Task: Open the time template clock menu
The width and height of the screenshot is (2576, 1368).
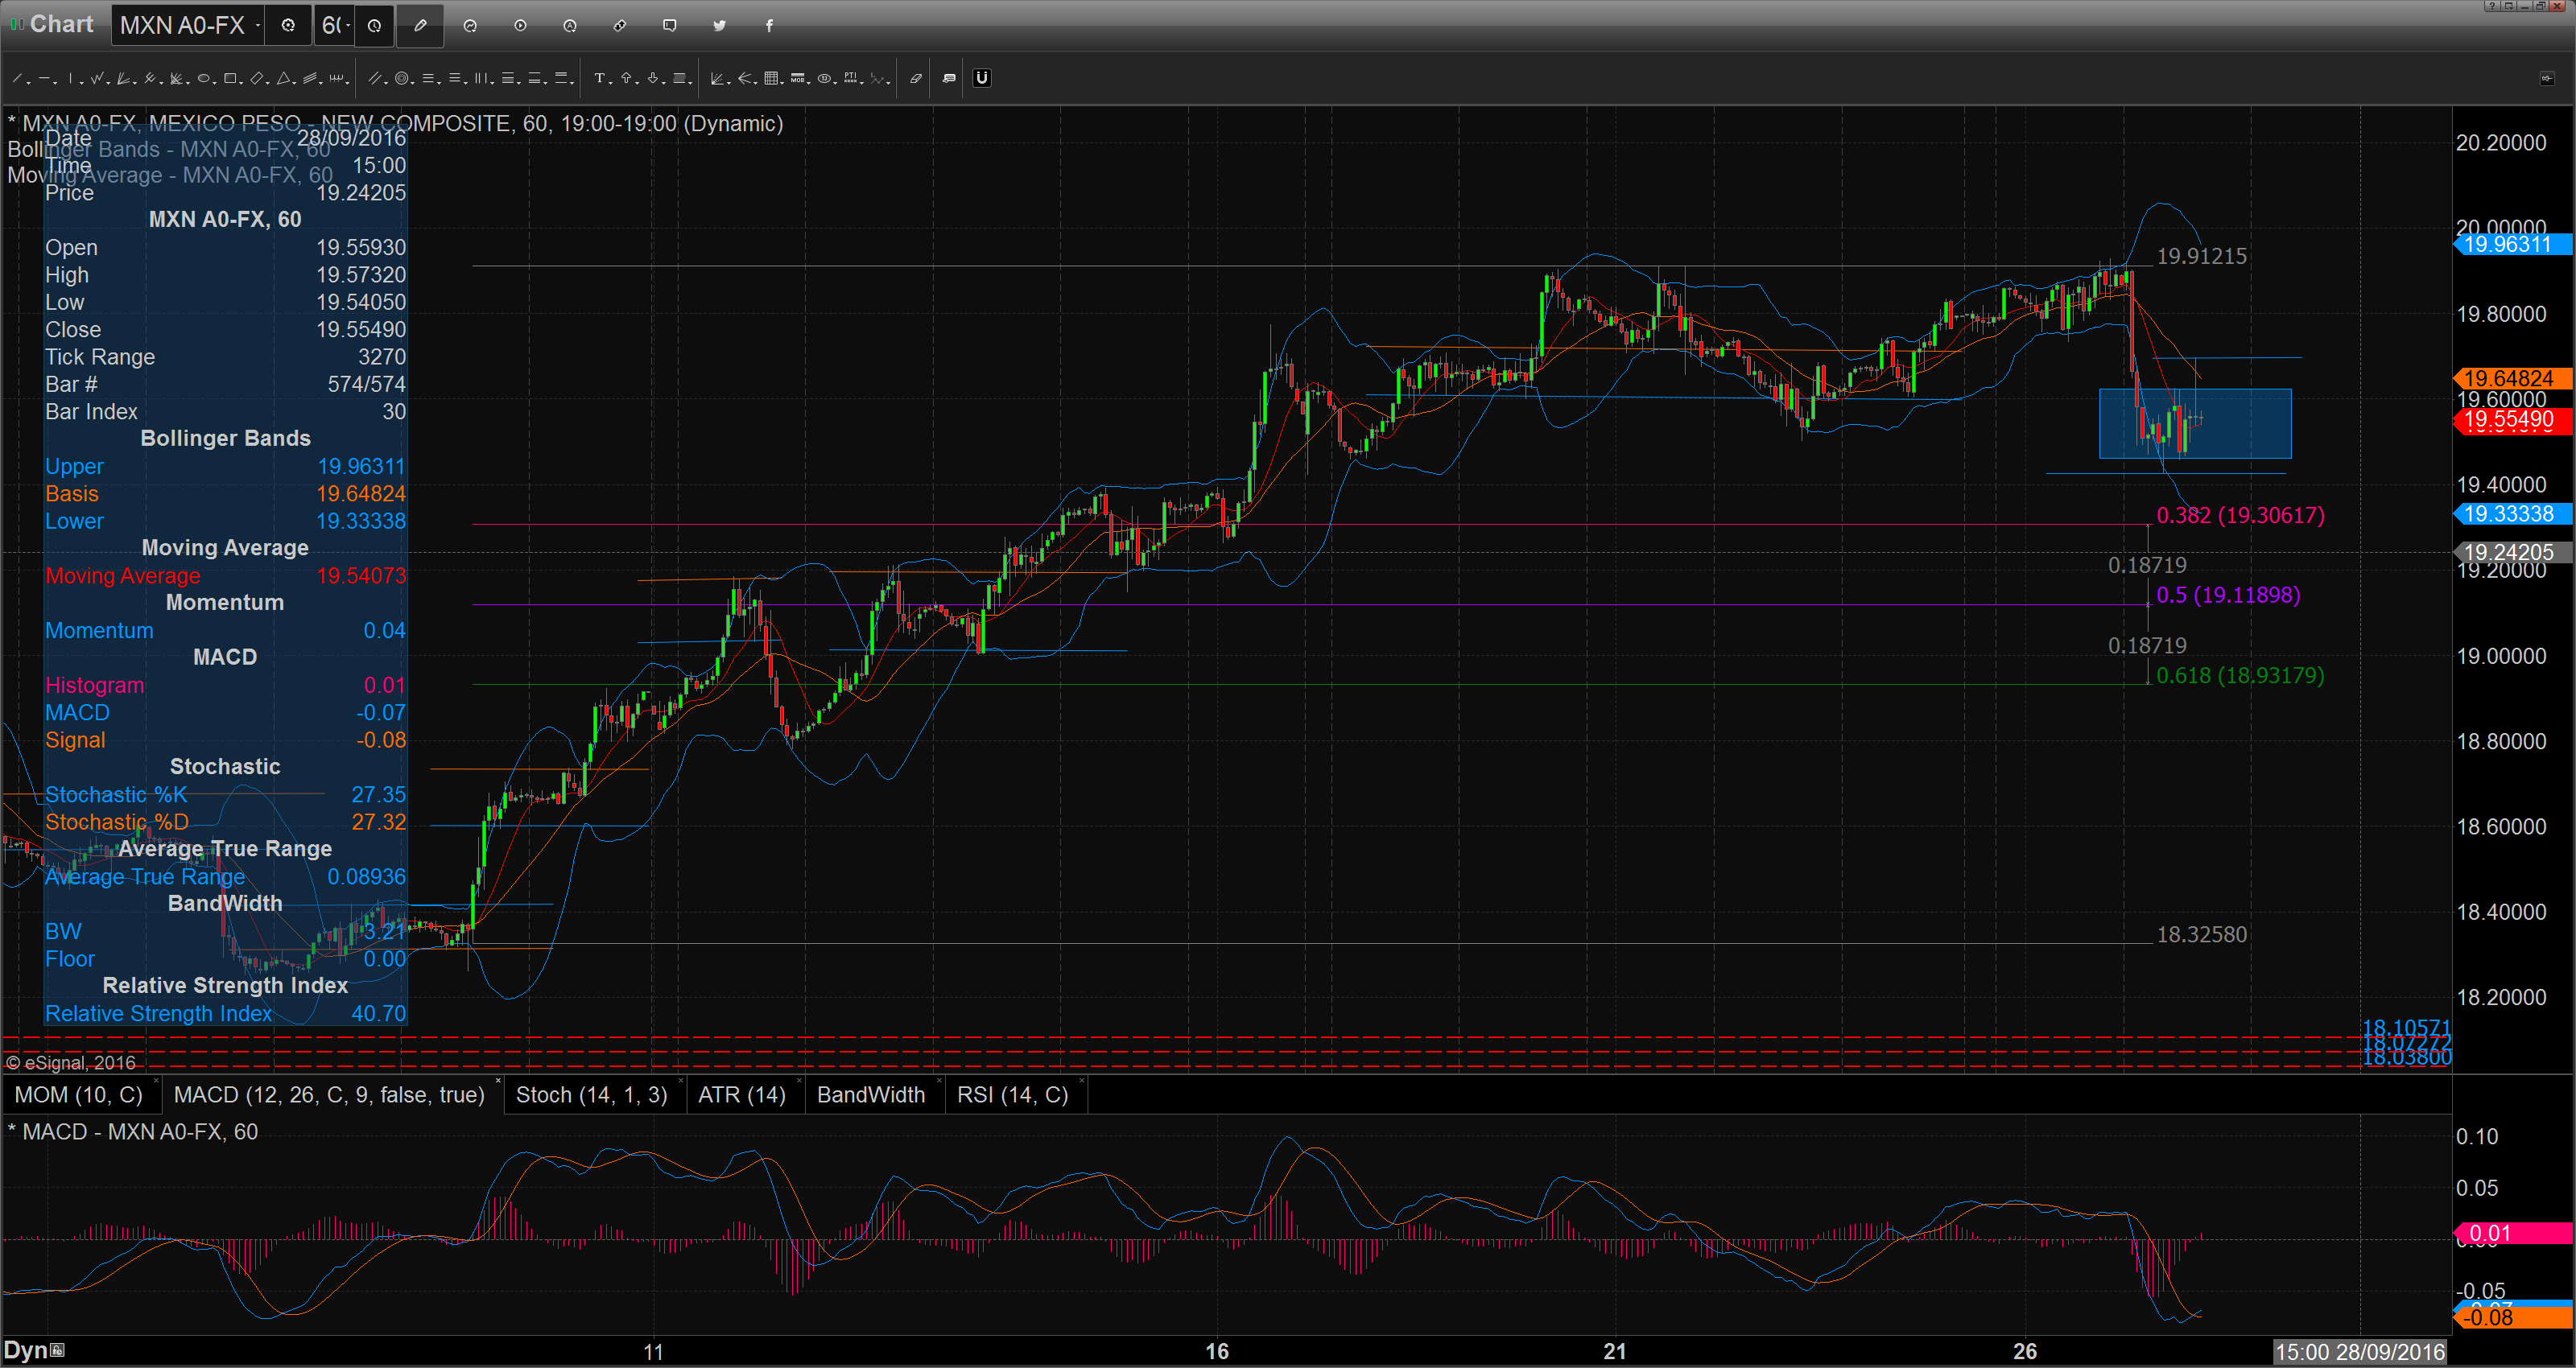Action: pos(374,25)
